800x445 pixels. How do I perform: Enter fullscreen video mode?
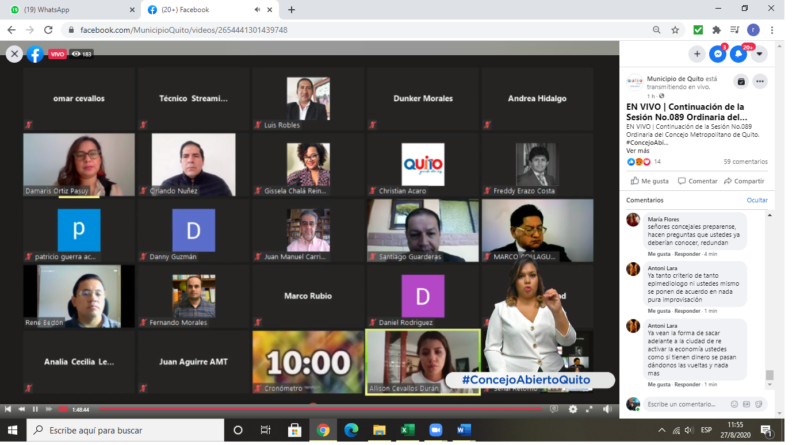[x=589, y=409]
